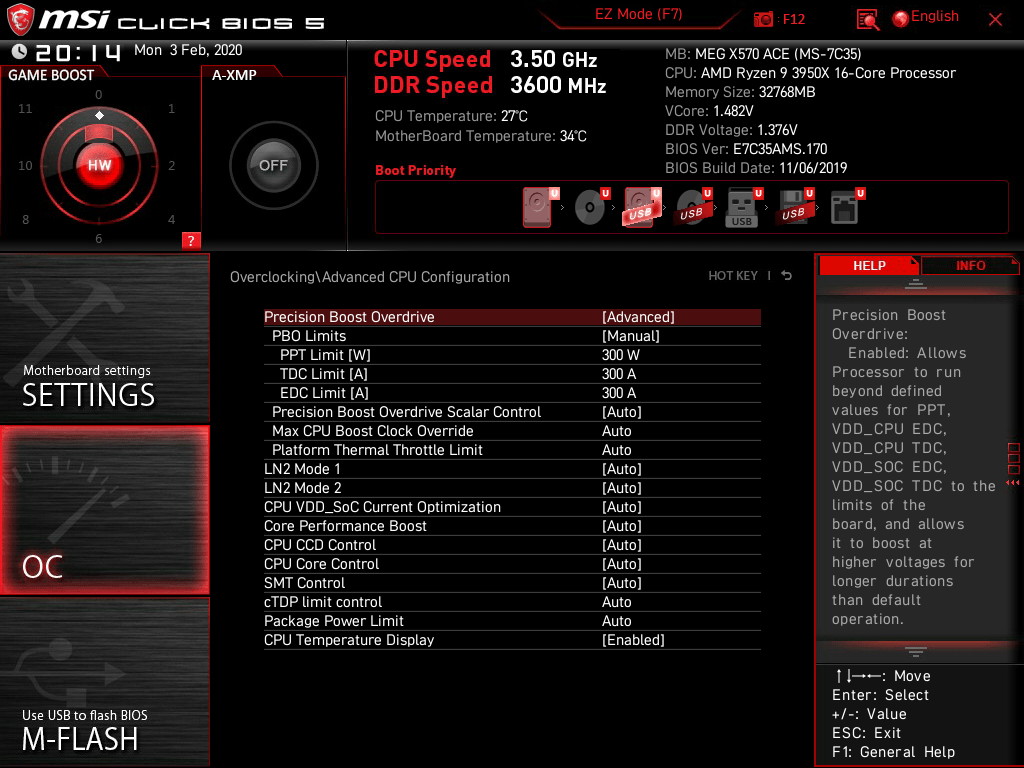Open the LN2 Mode 1 dropdown
This screenshot has width=1024, height=768.
pos(512,469)
